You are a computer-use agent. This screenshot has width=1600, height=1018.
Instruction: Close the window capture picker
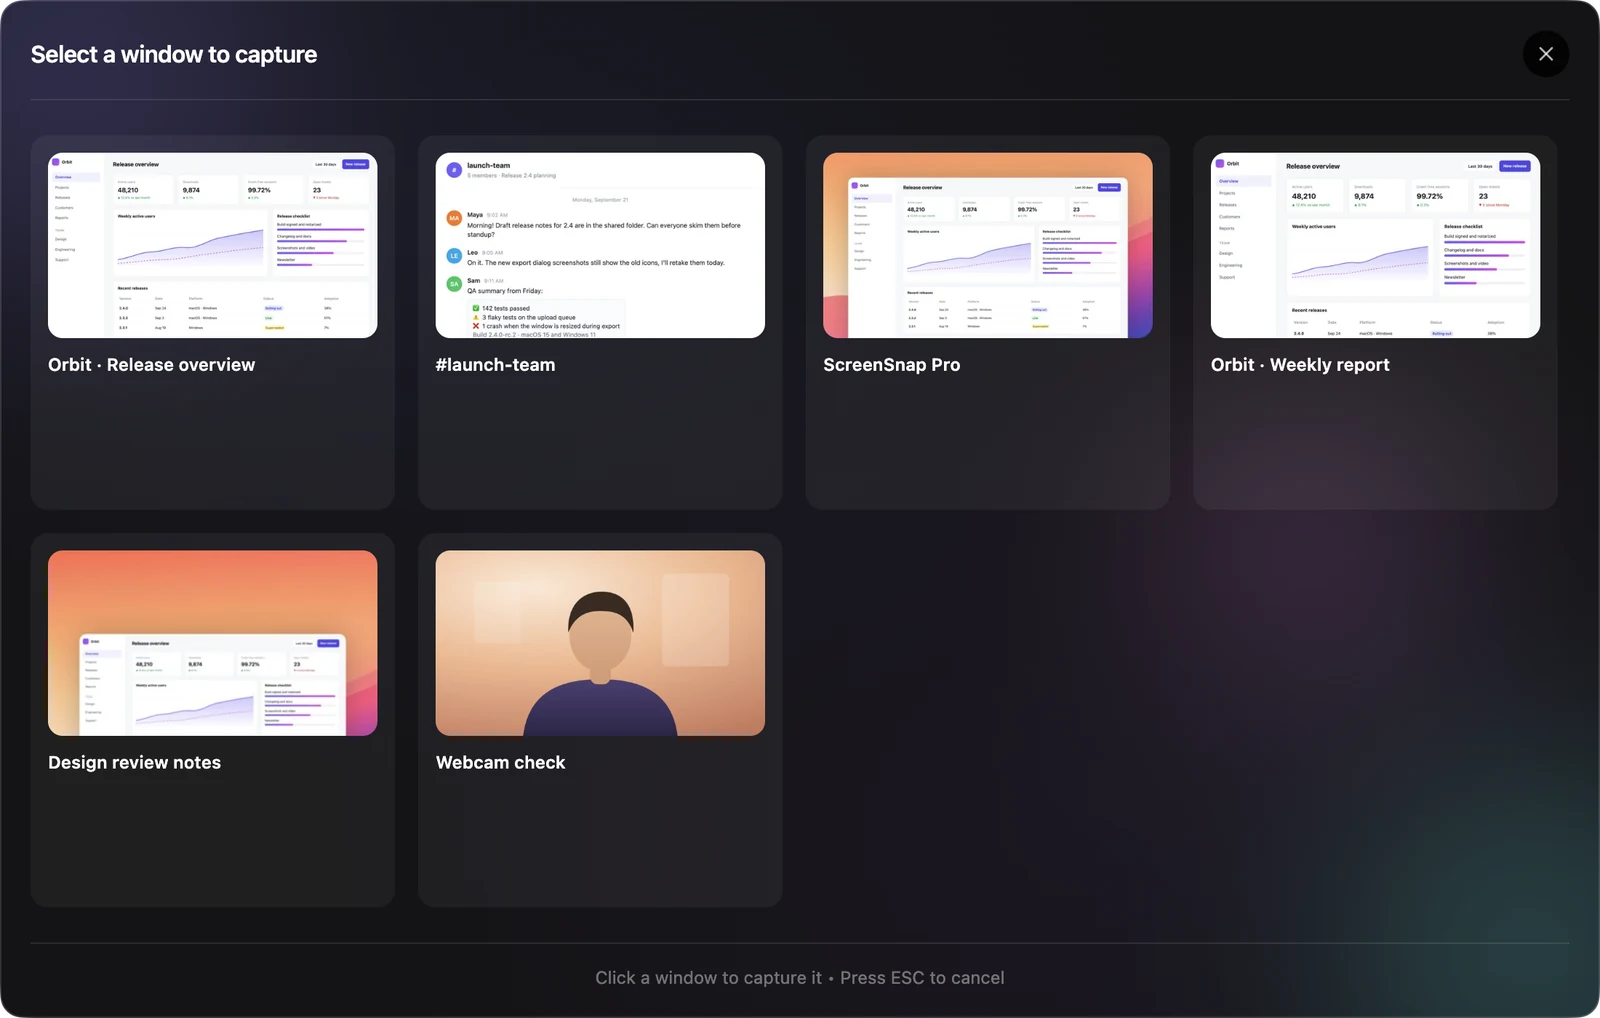tap(1546, 54)
